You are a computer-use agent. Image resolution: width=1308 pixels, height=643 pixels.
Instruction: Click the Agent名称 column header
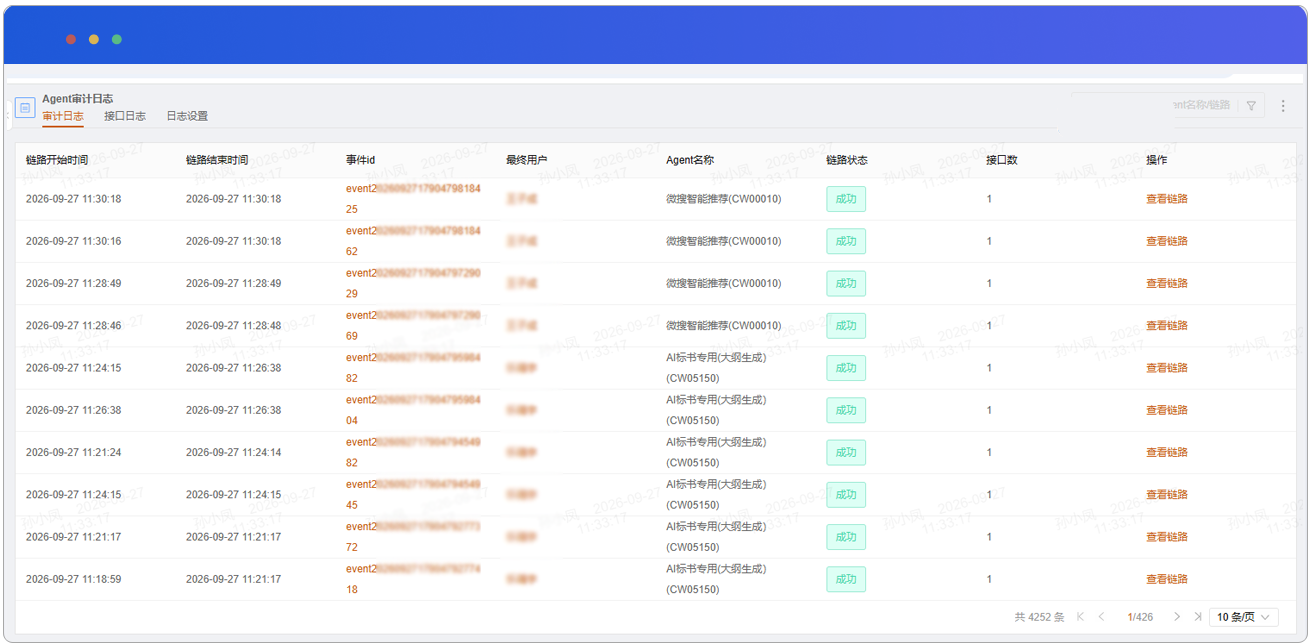(690, 160)
